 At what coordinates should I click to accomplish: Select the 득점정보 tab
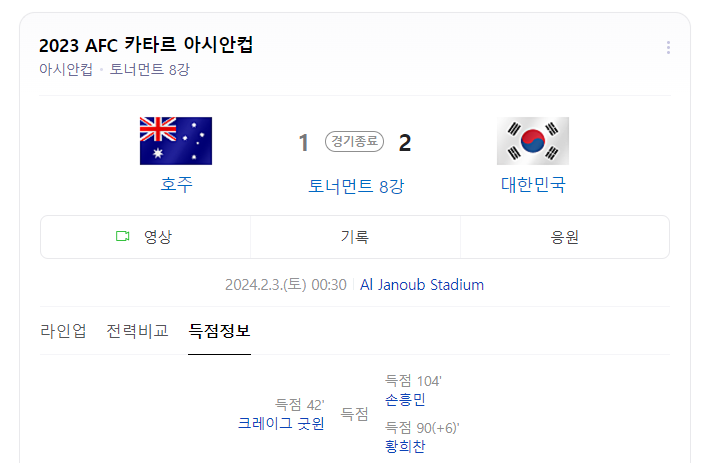coord(219,331)
